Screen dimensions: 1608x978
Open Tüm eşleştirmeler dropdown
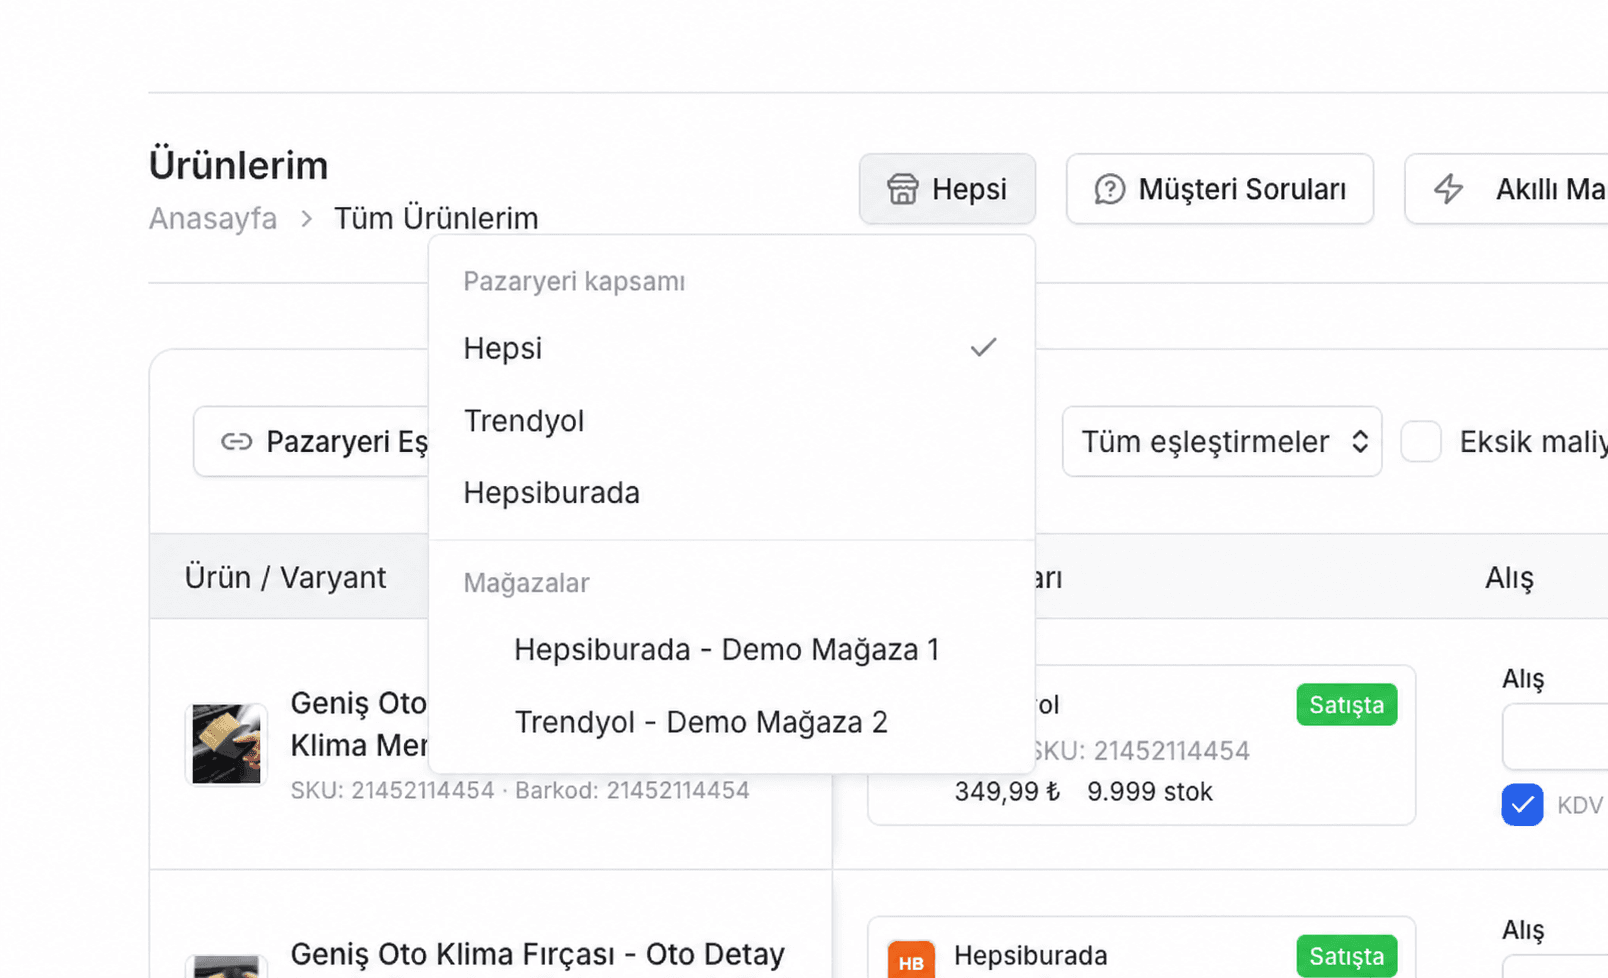[x=1222, y=441]
